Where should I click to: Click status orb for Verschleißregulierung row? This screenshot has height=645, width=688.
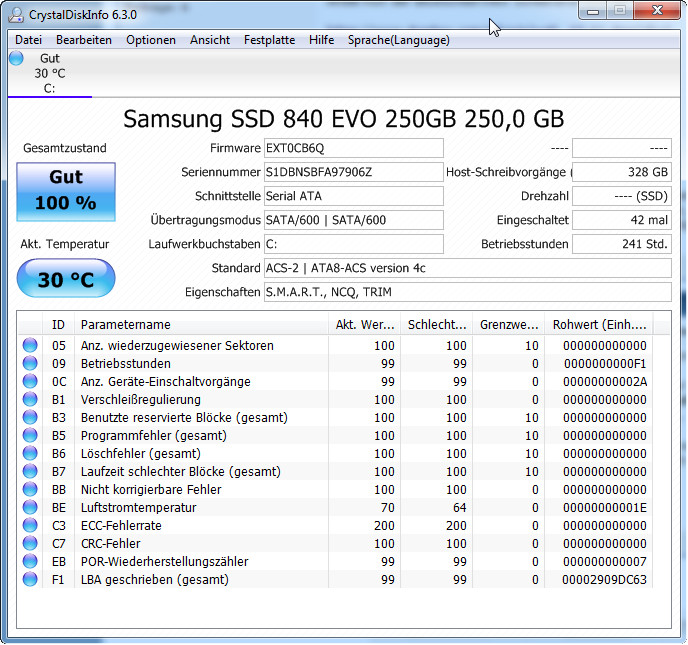point(30,399)
